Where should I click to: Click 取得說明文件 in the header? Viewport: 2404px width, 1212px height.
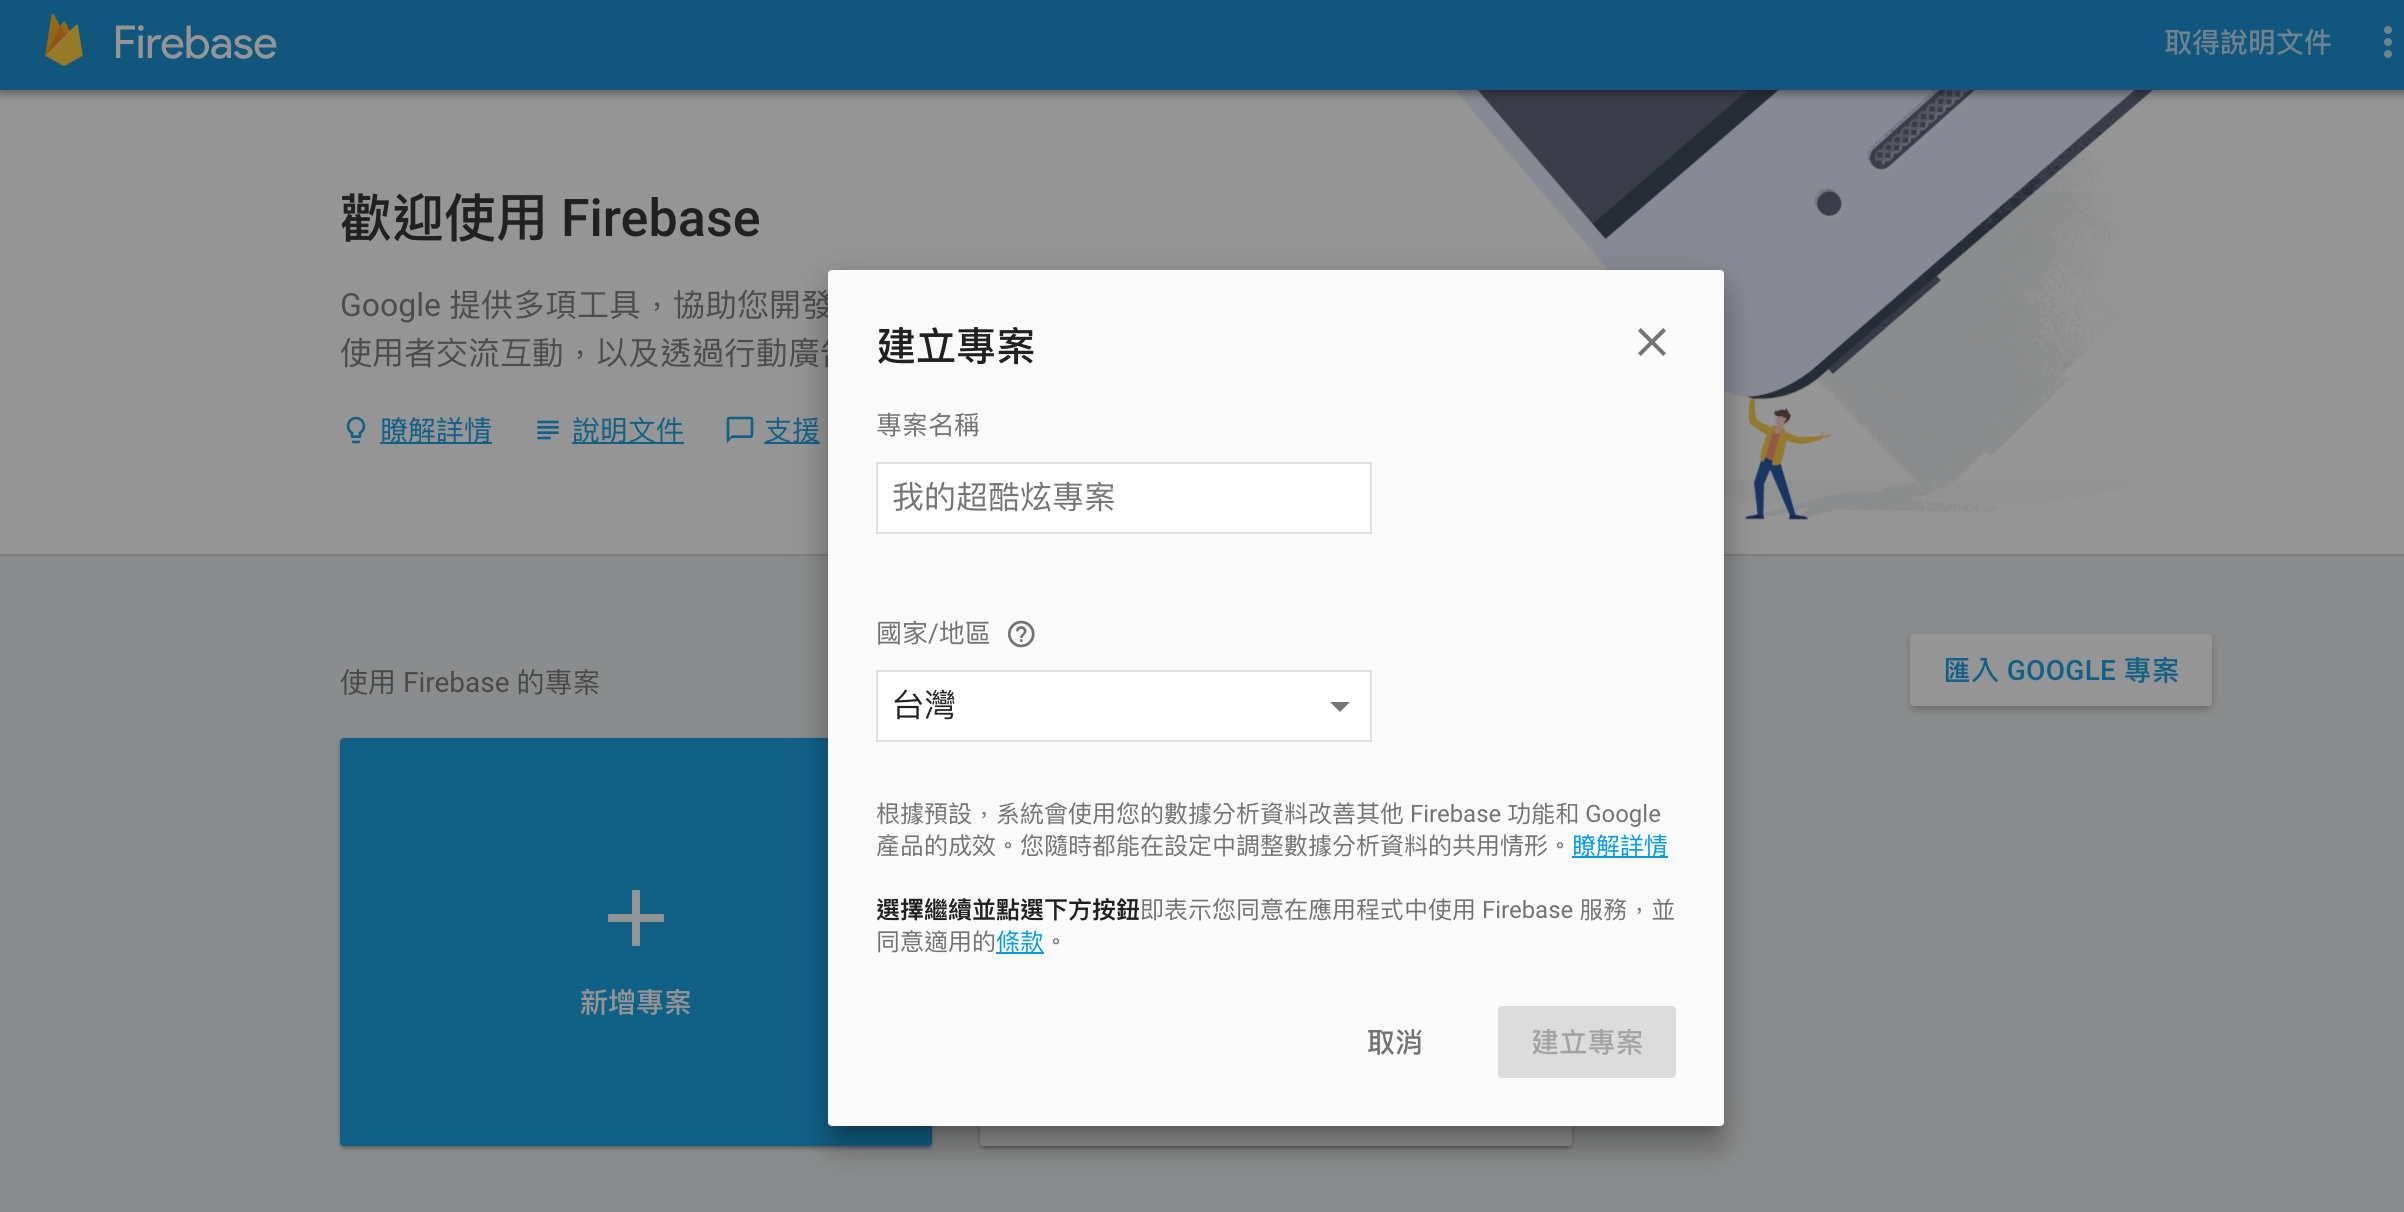[2247, 42]
